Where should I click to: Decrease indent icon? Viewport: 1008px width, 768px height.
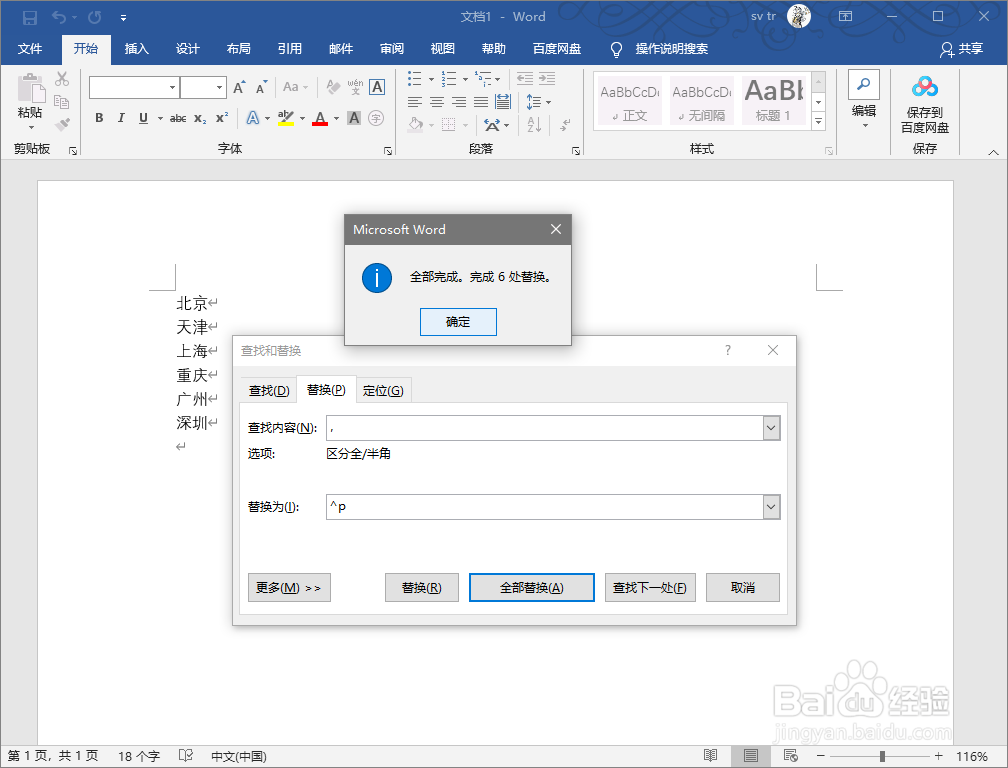point(525,79)
